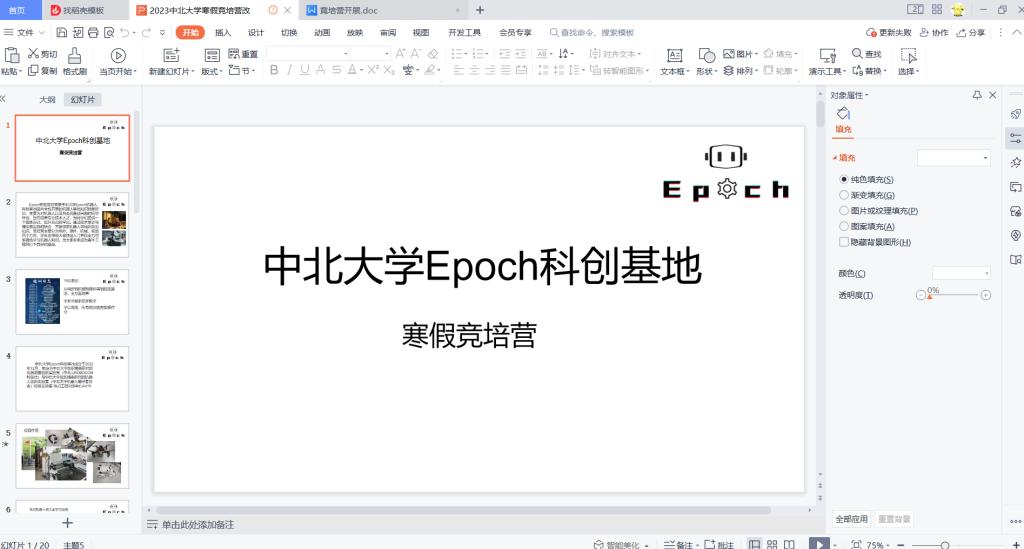This screenshot has height=549, width=1024.
Task: Click the 当页开始 slideshow play icon
Action: (117, 55)
